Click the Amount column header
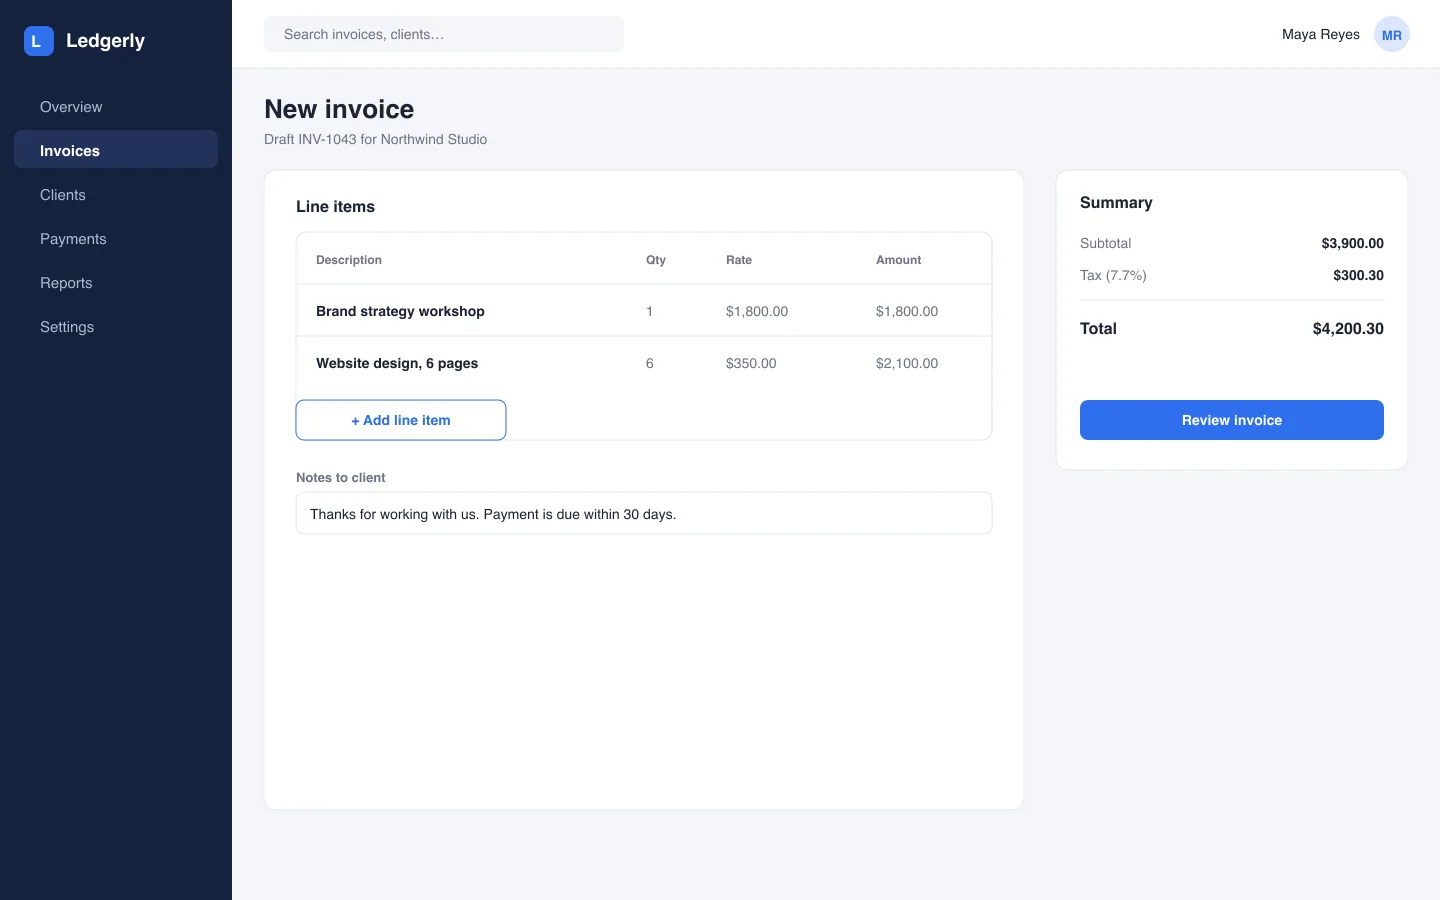 click(899, 260)
